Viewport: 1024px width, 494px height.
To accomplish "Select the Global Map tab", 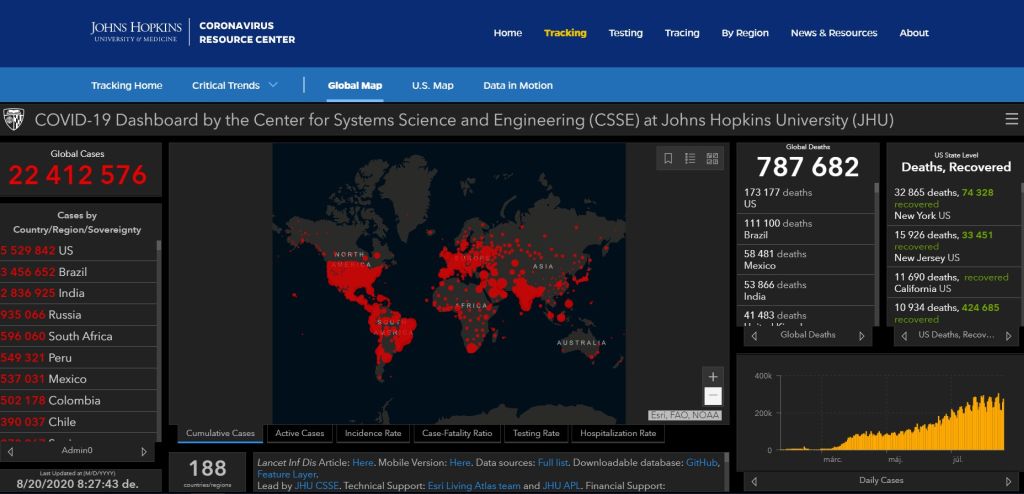I will (355, 85).
